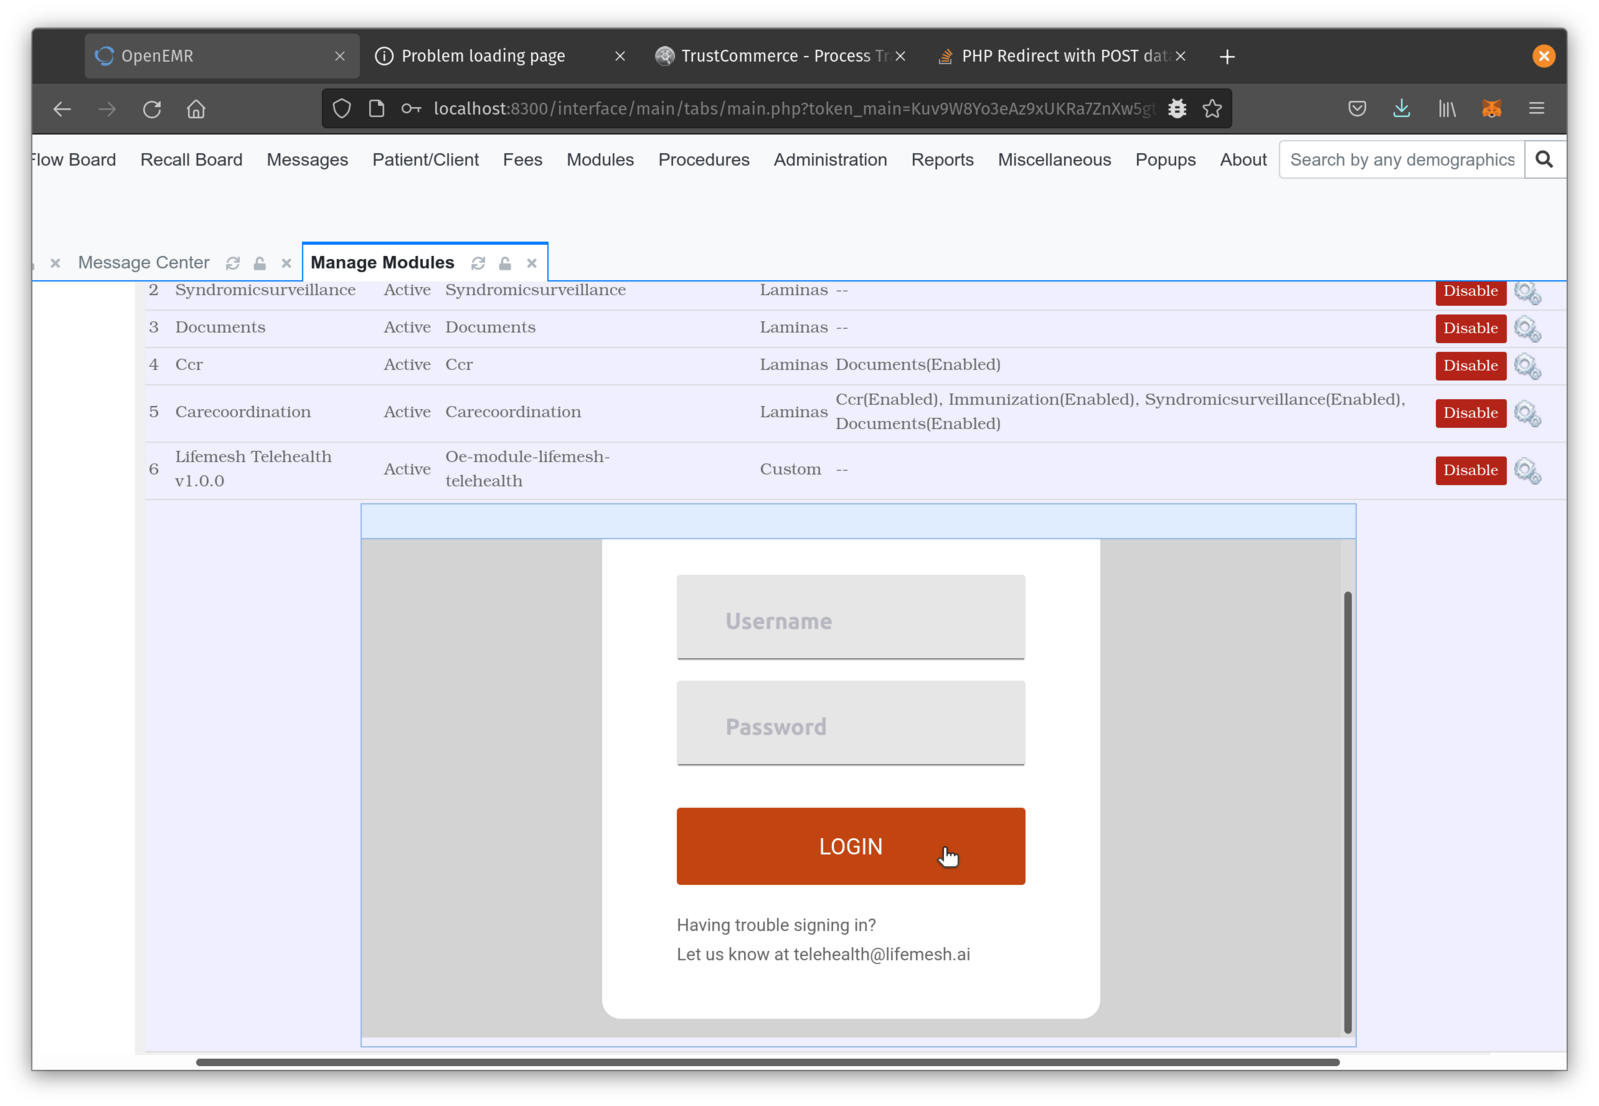Open the Messages menu
Viewport: 1599px width, 1106px height.
[x=307, y=160]
